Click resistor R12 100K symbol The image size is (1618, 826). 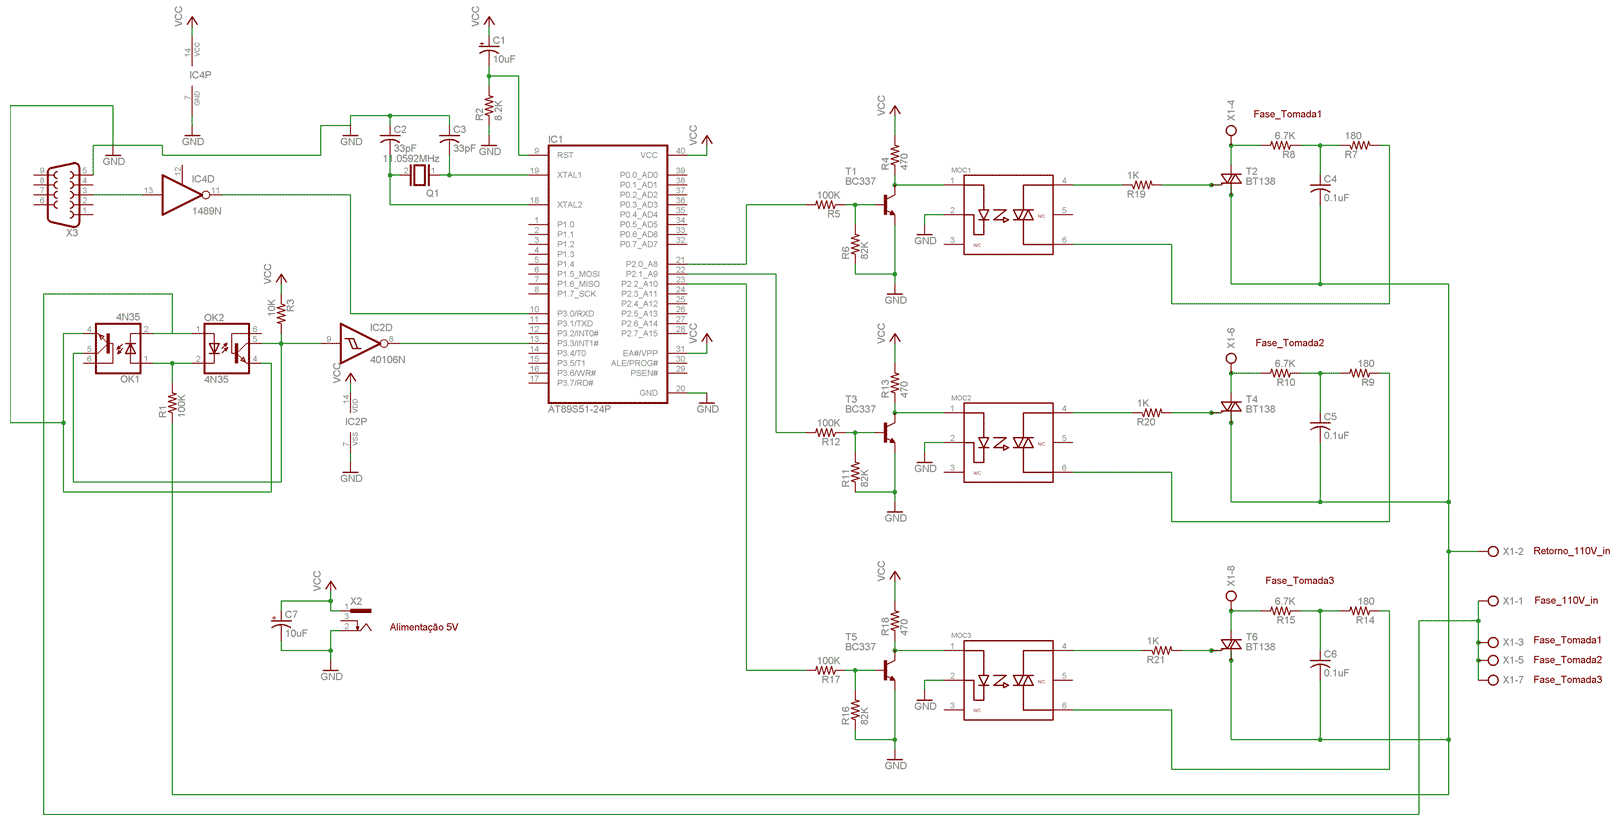(827, 433)
